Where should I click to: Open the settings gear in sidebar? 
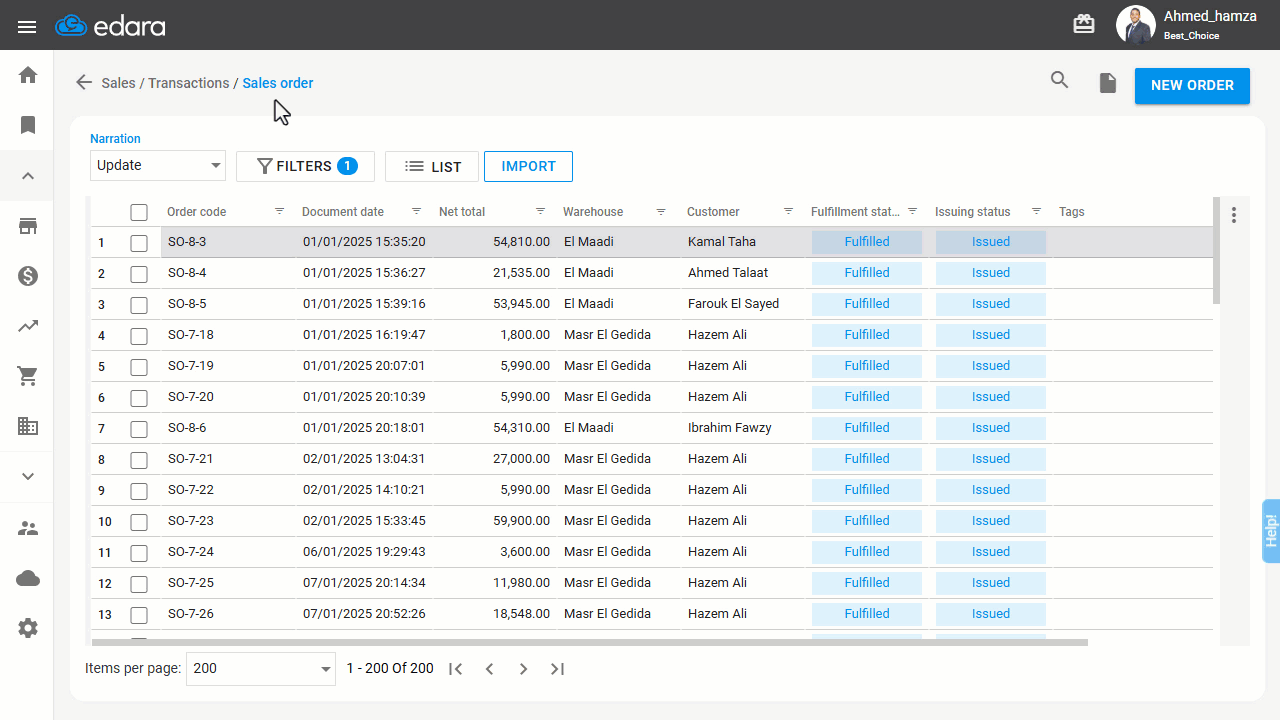pyautogui.click(x=28, y=628)
